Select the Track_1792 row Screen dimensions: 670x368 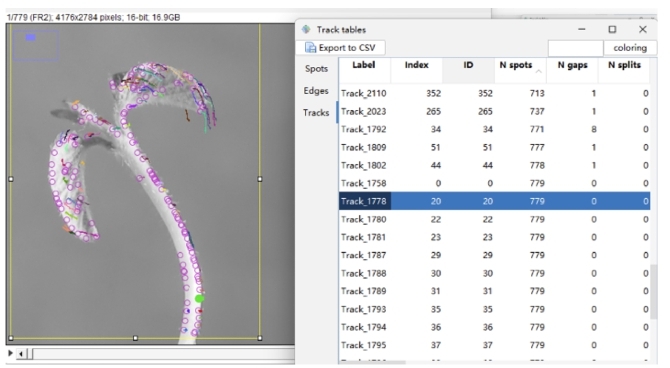(x=494, y=129)
